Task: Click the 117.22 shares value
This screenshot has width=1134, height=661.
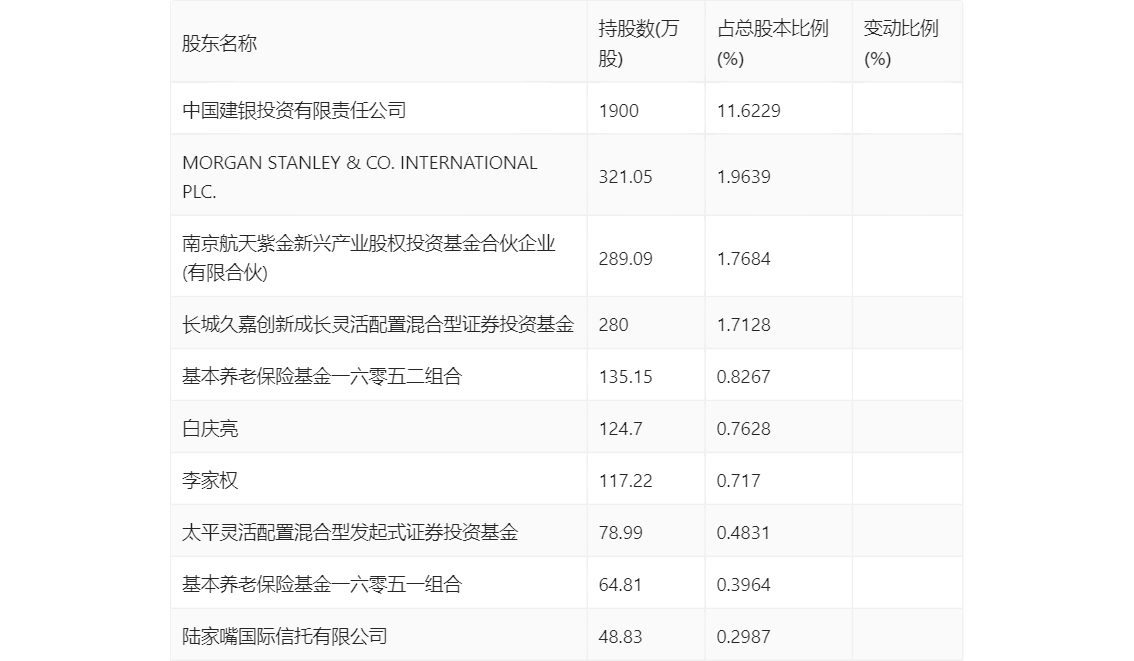Action: [626, 481]
